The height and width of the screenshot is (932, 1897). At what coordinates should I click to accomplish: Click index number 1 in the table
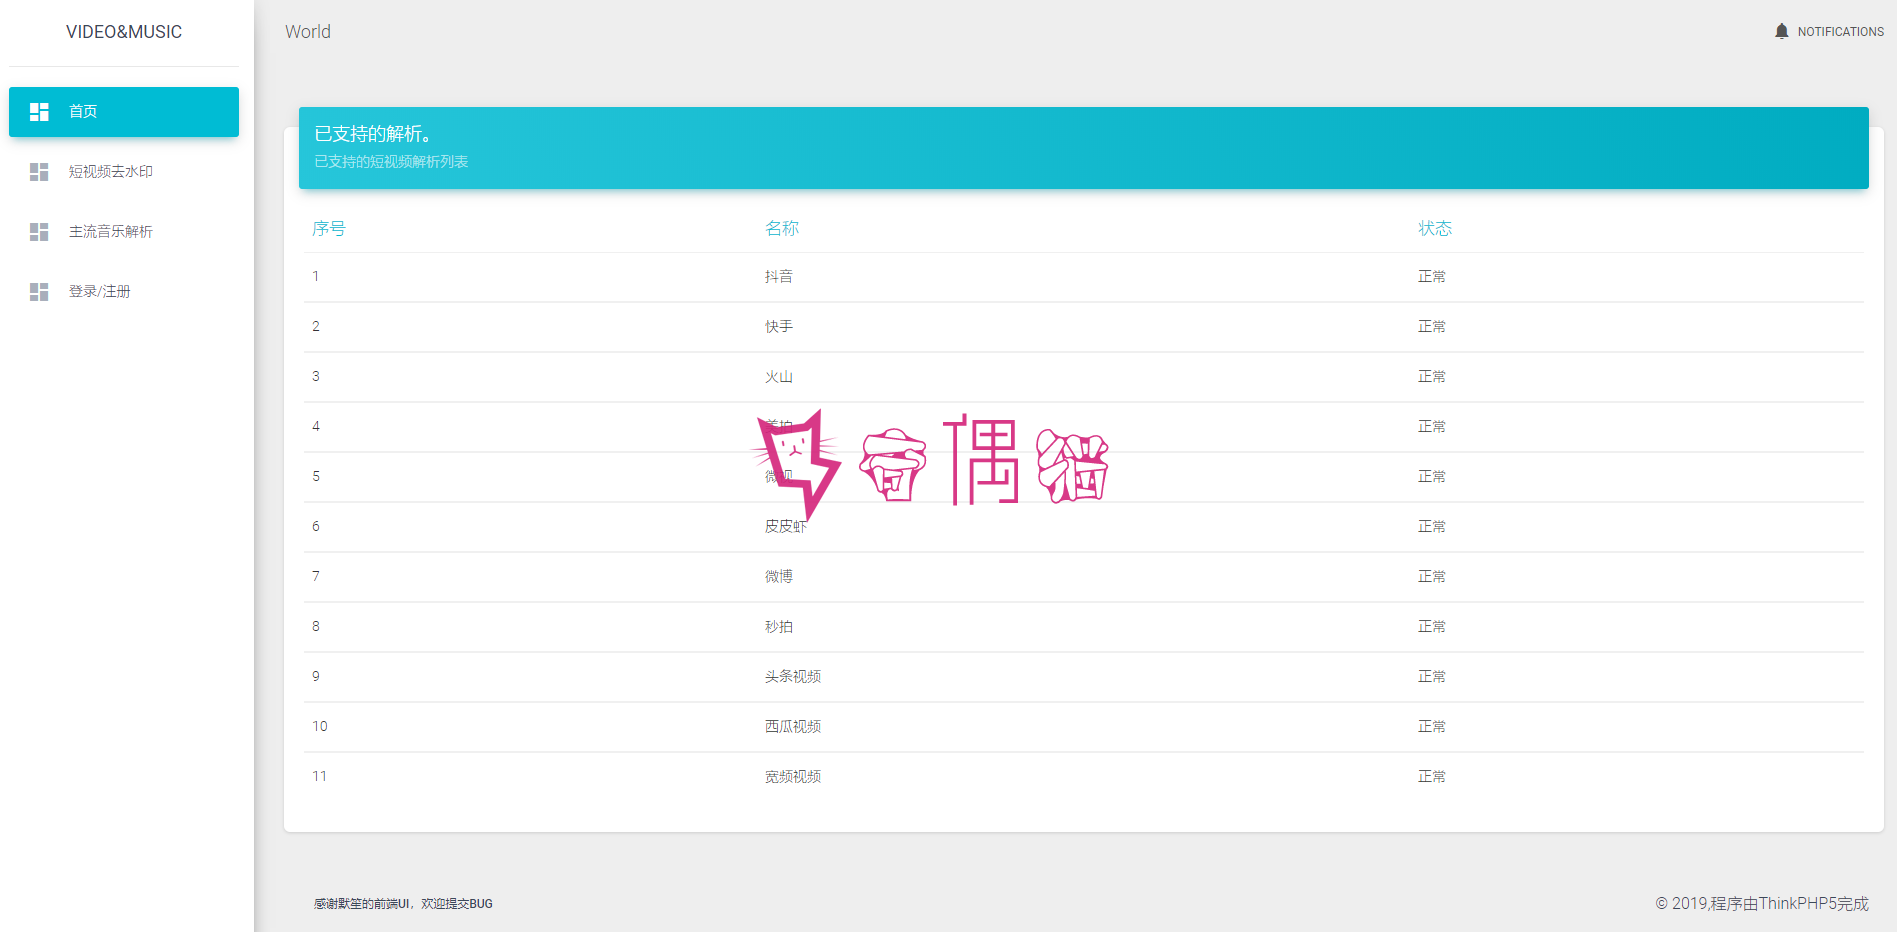tap(316, 277)
